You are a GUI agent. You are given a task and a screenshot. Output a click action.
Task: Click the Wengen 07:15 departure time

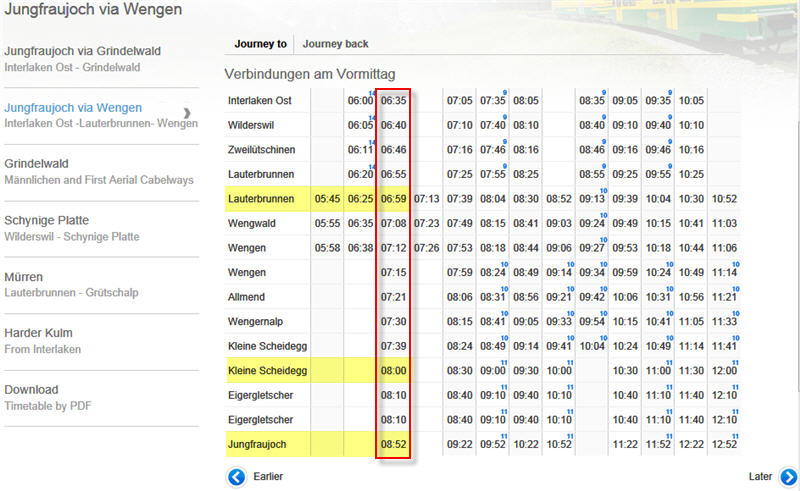pos(393,272)
